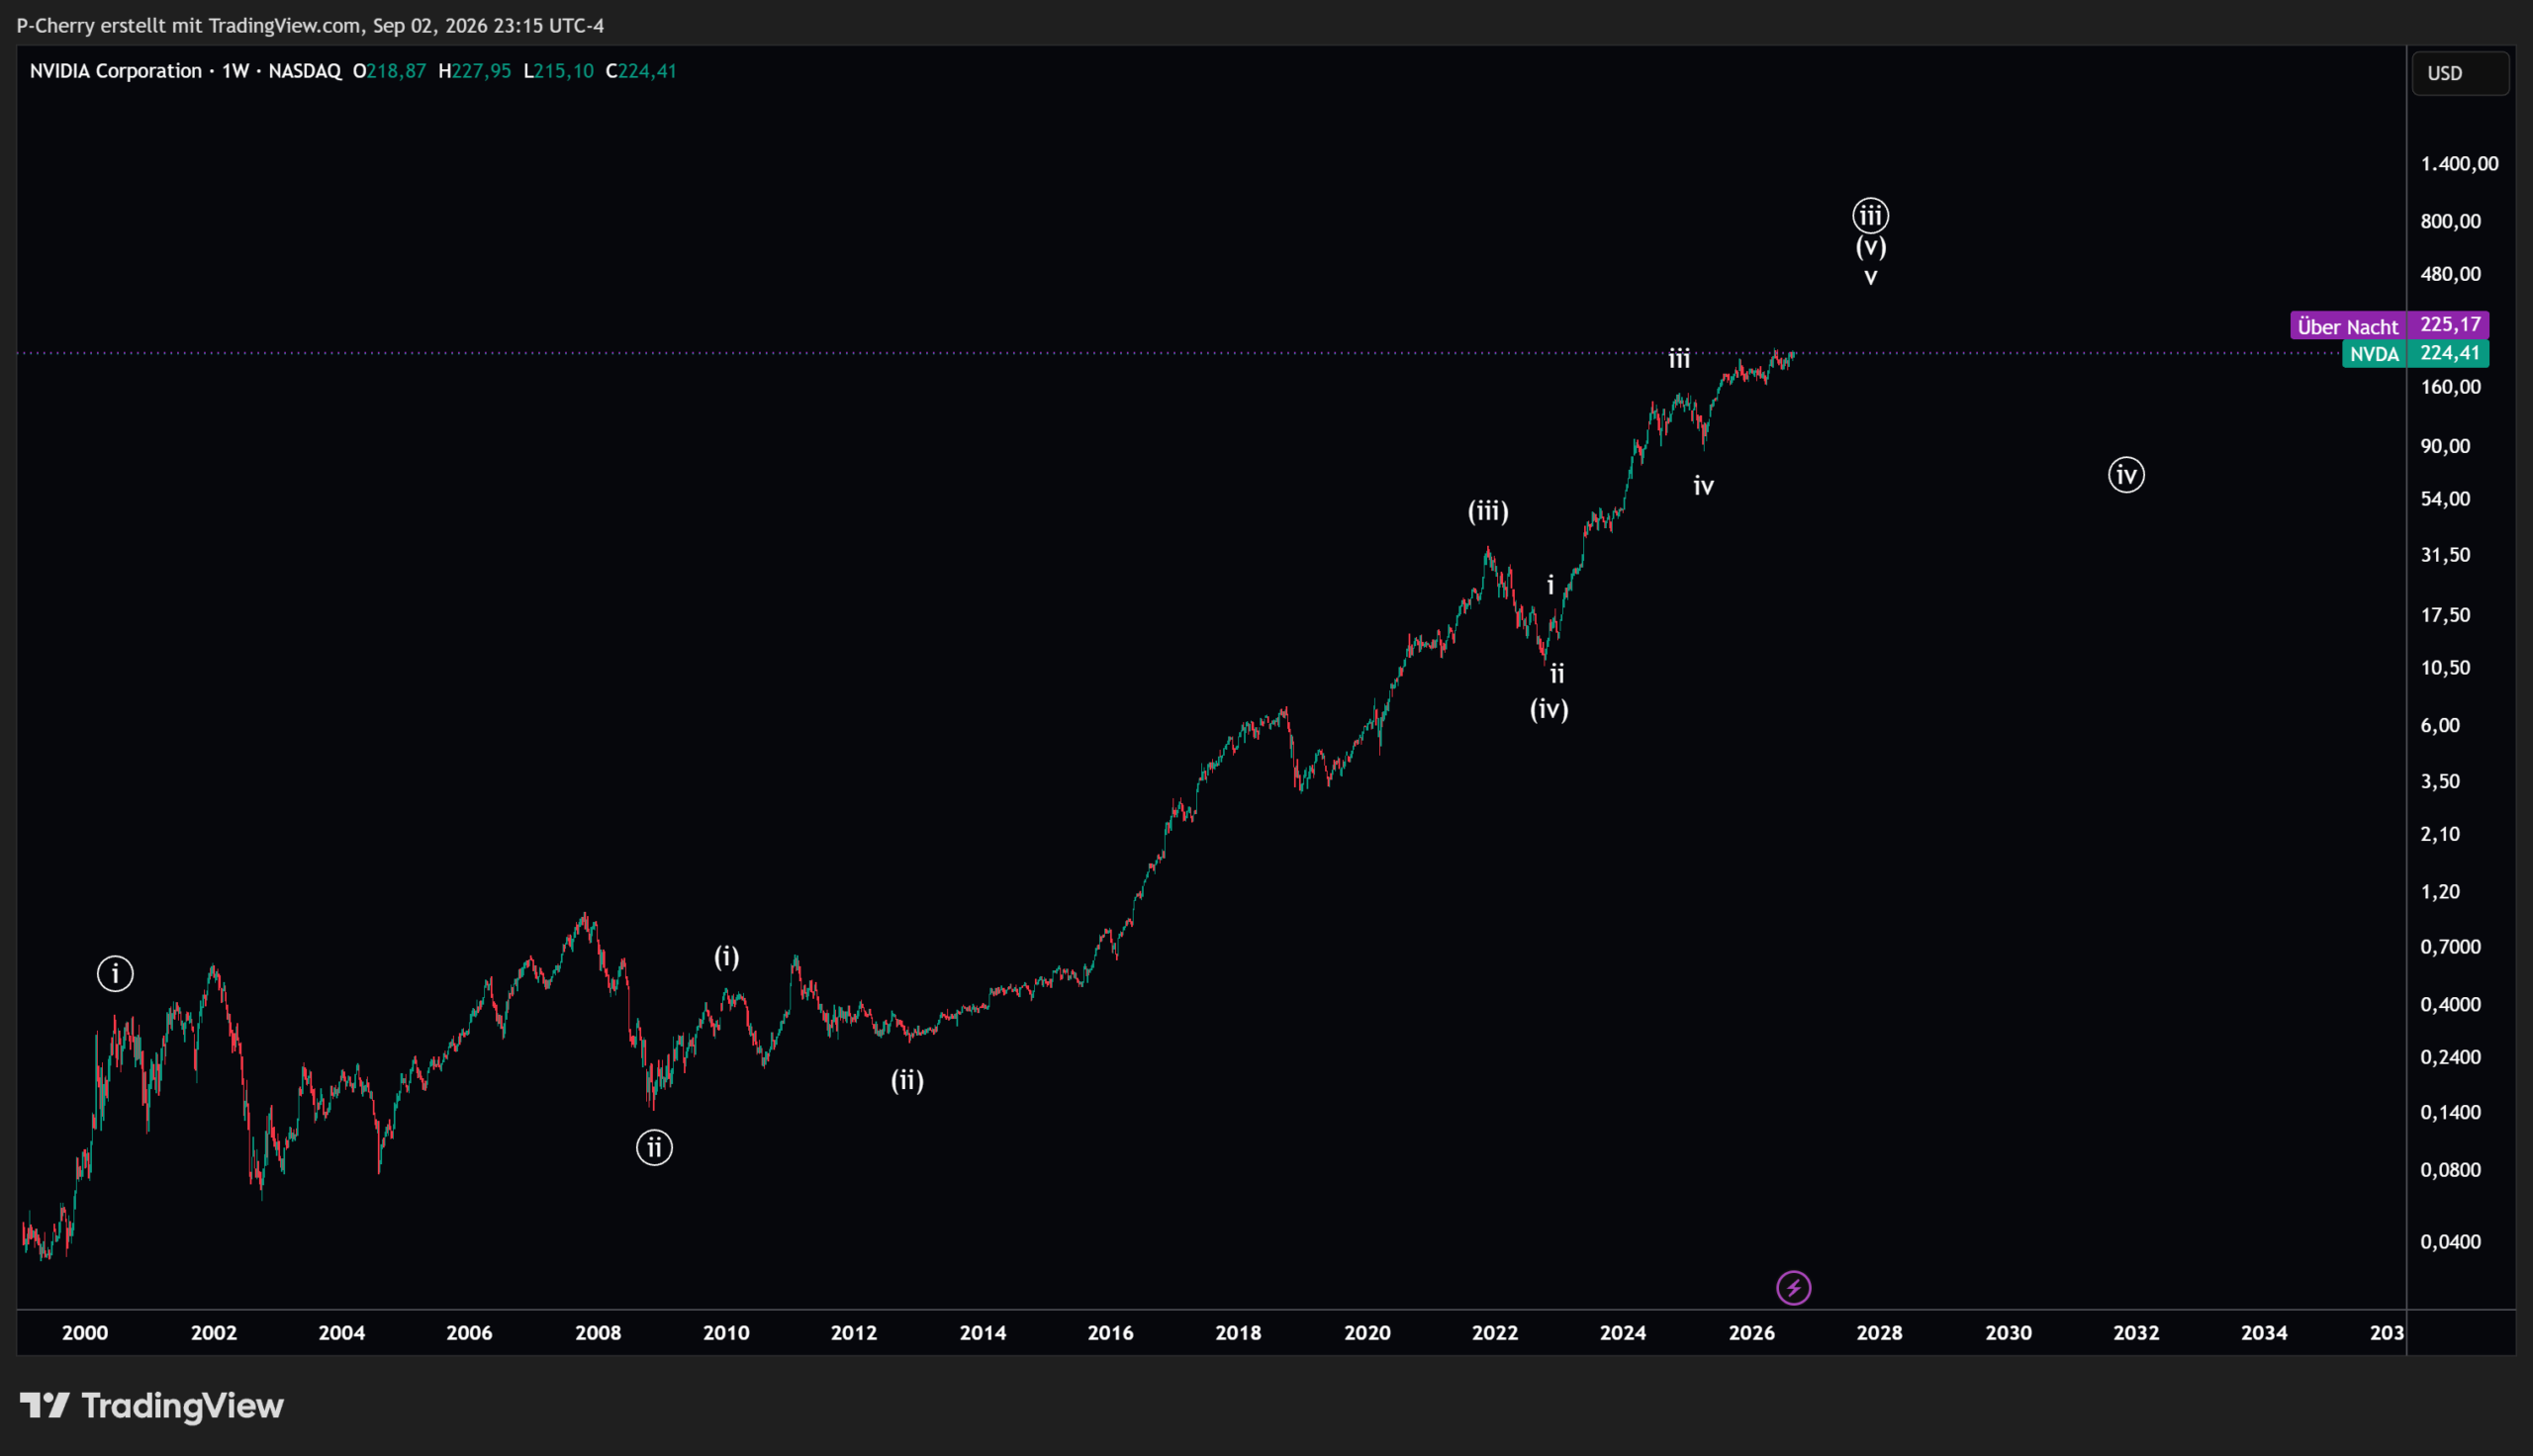Open the USD currency selector
This screenshot has height=1456, width=2533.
[x=2460, y=73]
